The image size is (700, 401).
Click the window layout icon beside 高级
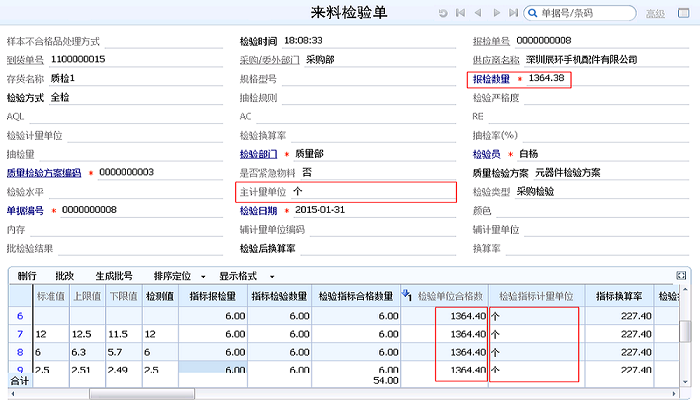pyautogui.click(x=683, y=13)
